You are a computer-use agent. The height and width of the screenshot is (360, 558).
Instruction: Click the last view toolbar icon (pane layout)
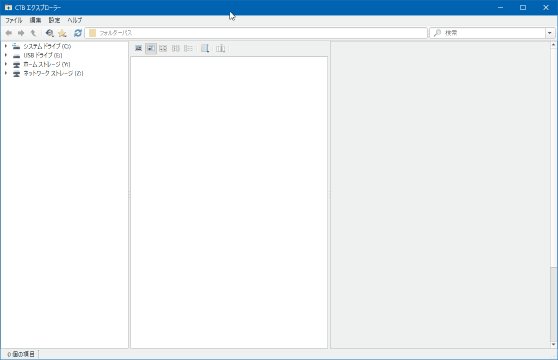[x=221, y=48]
